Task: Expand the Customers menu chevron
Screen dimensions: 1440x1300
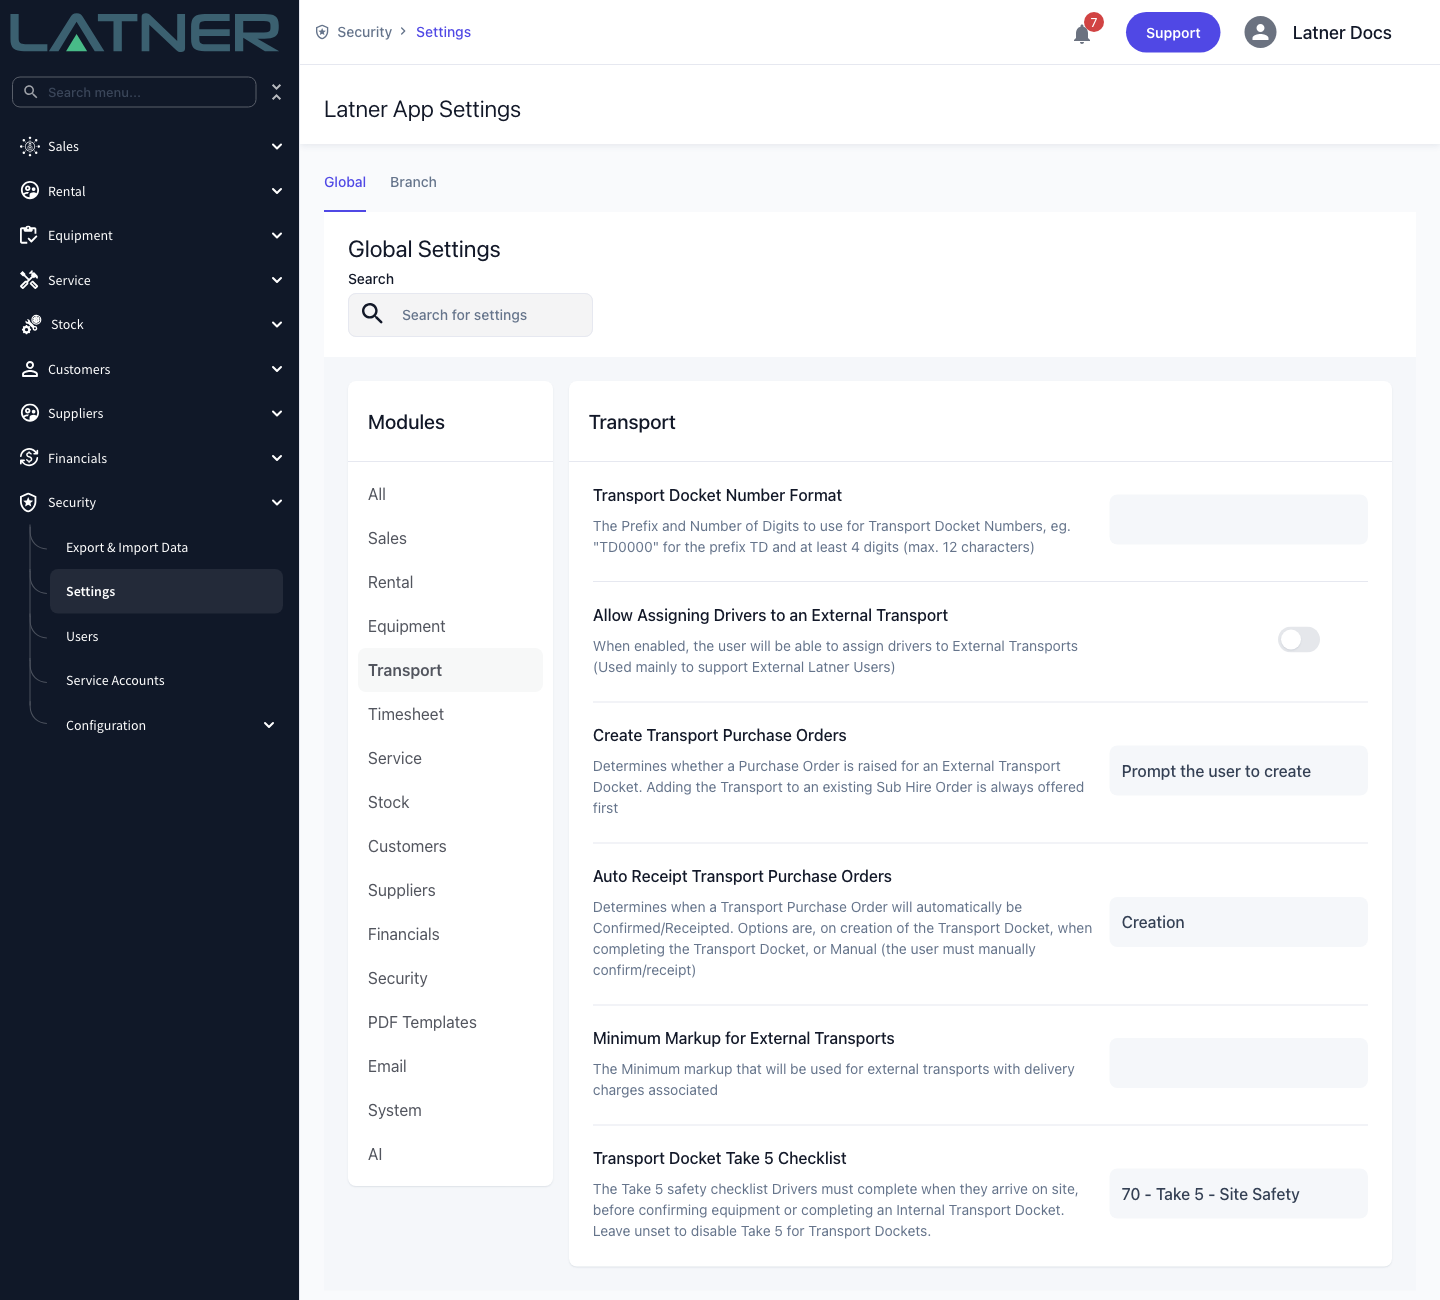Action: point(277,369)
